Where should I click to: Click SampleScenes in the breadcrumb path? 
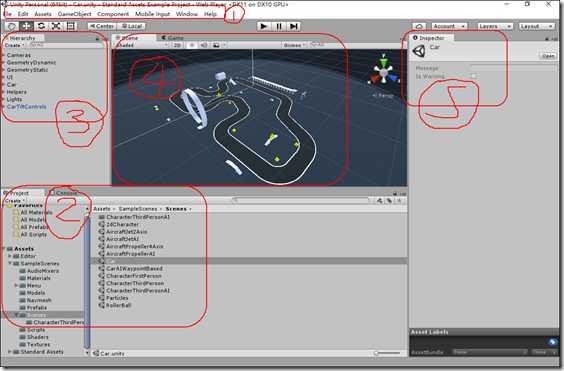click(x=138, y=209)
